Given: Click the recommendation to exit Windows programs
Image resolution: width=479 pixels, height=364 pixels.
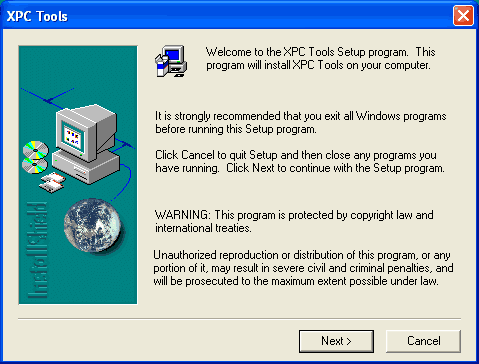Looking at the screenshot, I should pos(301,122).
